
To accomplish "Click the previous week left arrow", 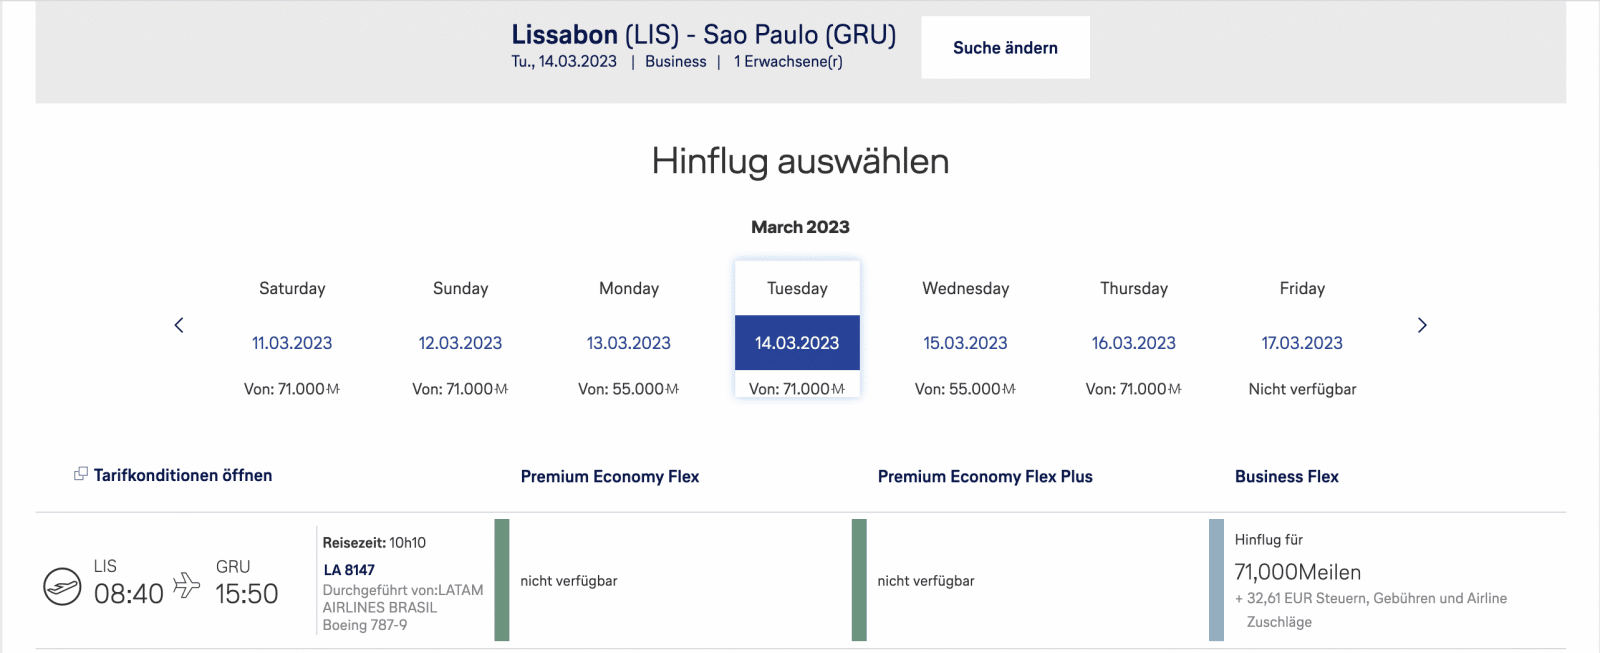I will coord(179,325).
